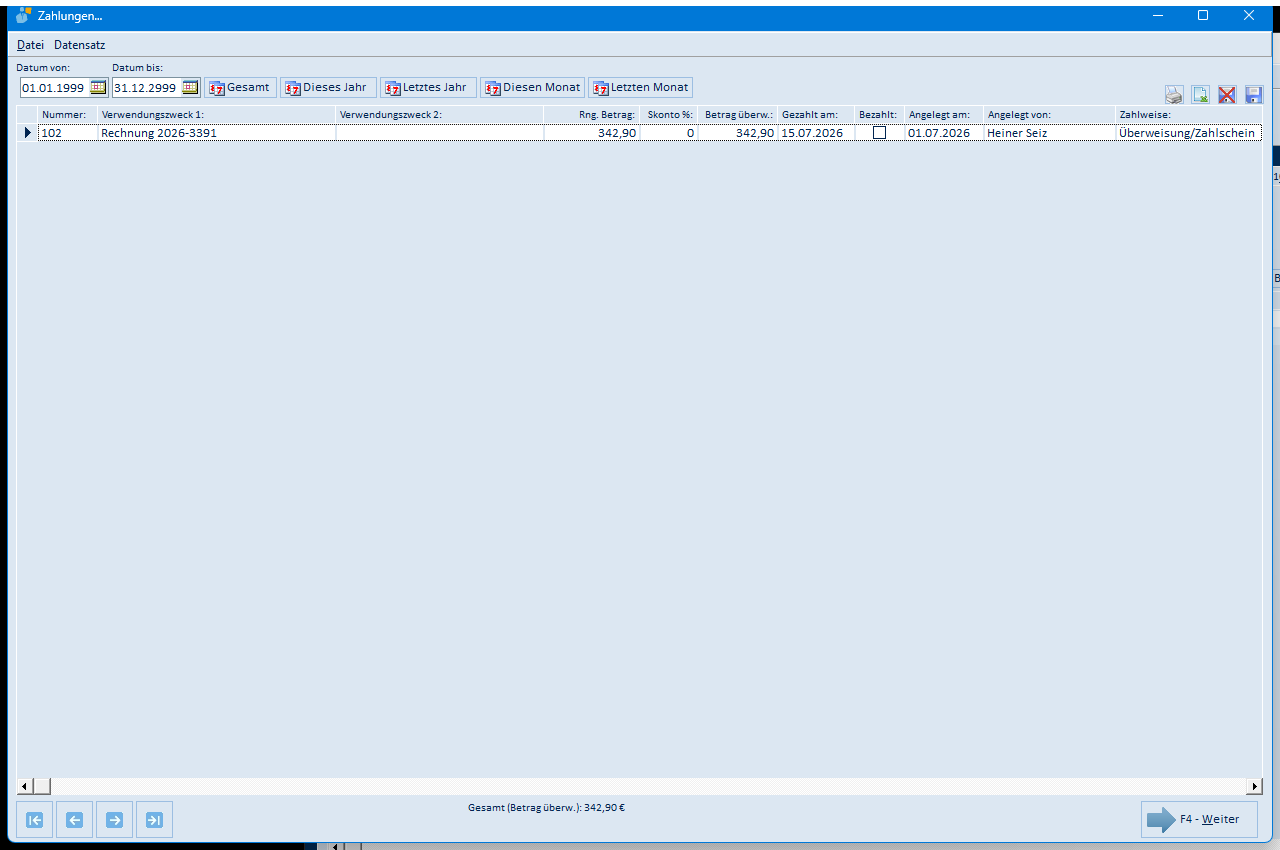Filter by Letzten Monat
This screenshot has width=1280, height=850.
(640, 87)
